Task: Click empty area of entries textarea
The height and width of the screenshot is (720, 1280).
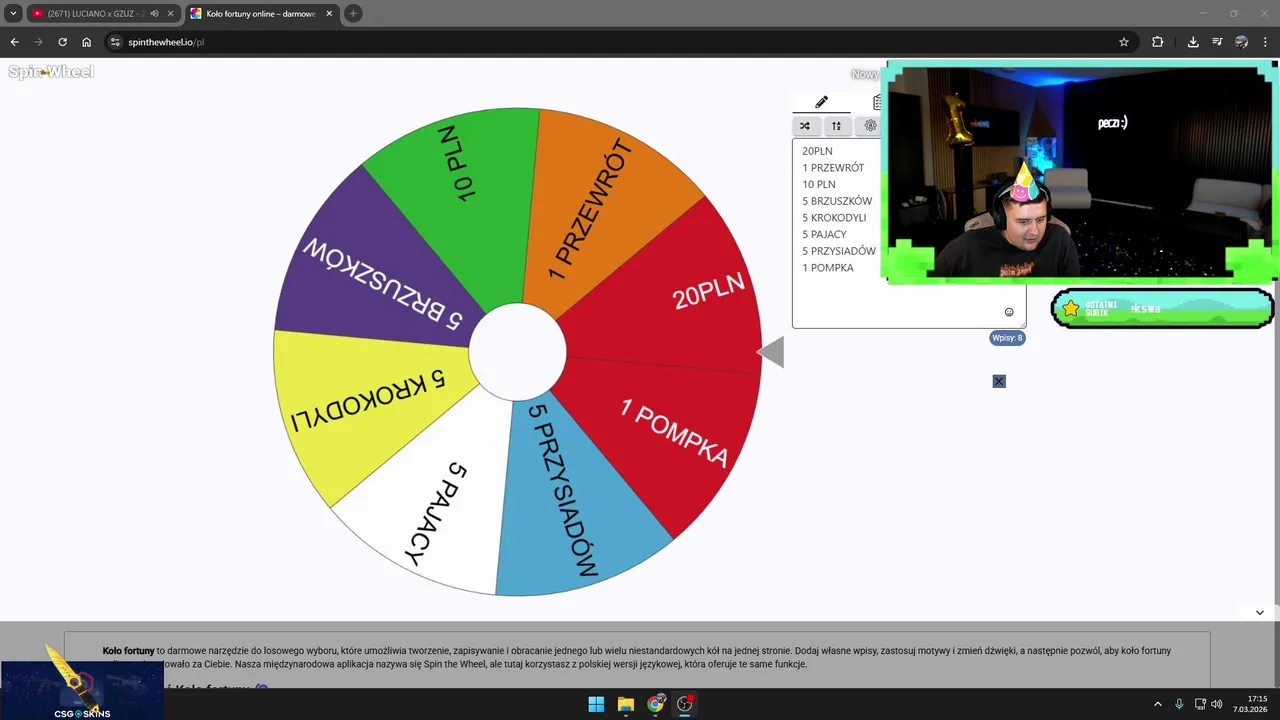Action: click(890, 300)
